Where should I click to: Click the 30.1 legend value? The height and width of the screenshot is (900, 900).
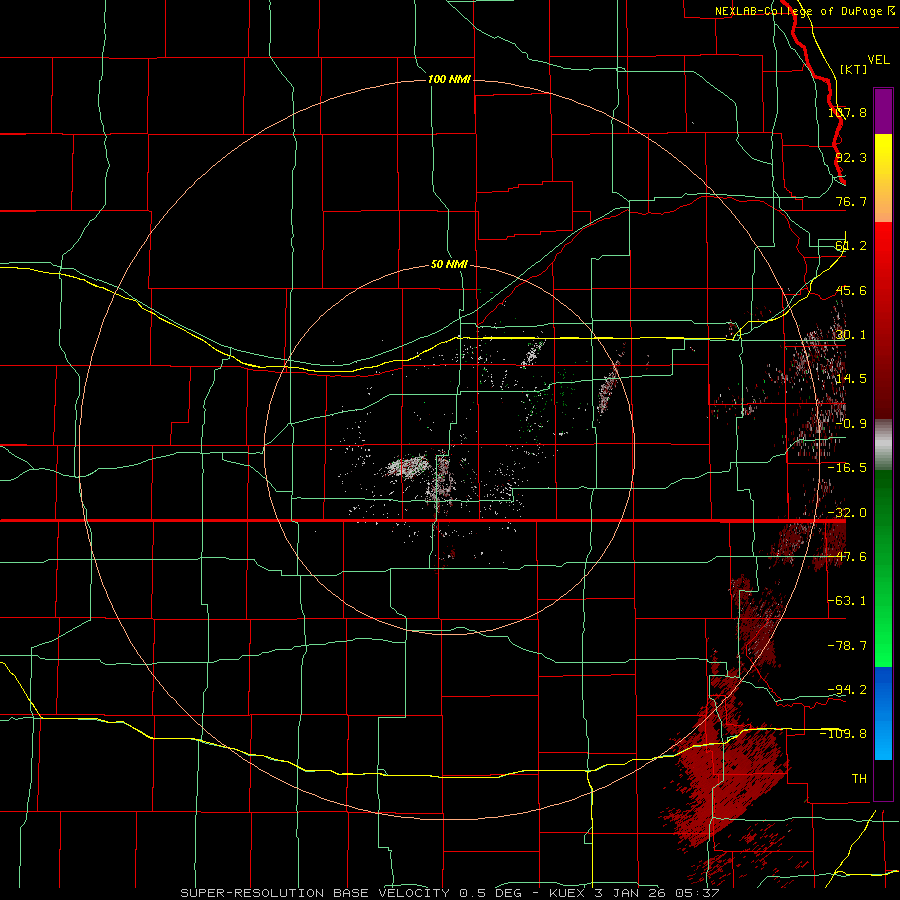[x=851, y=335]
